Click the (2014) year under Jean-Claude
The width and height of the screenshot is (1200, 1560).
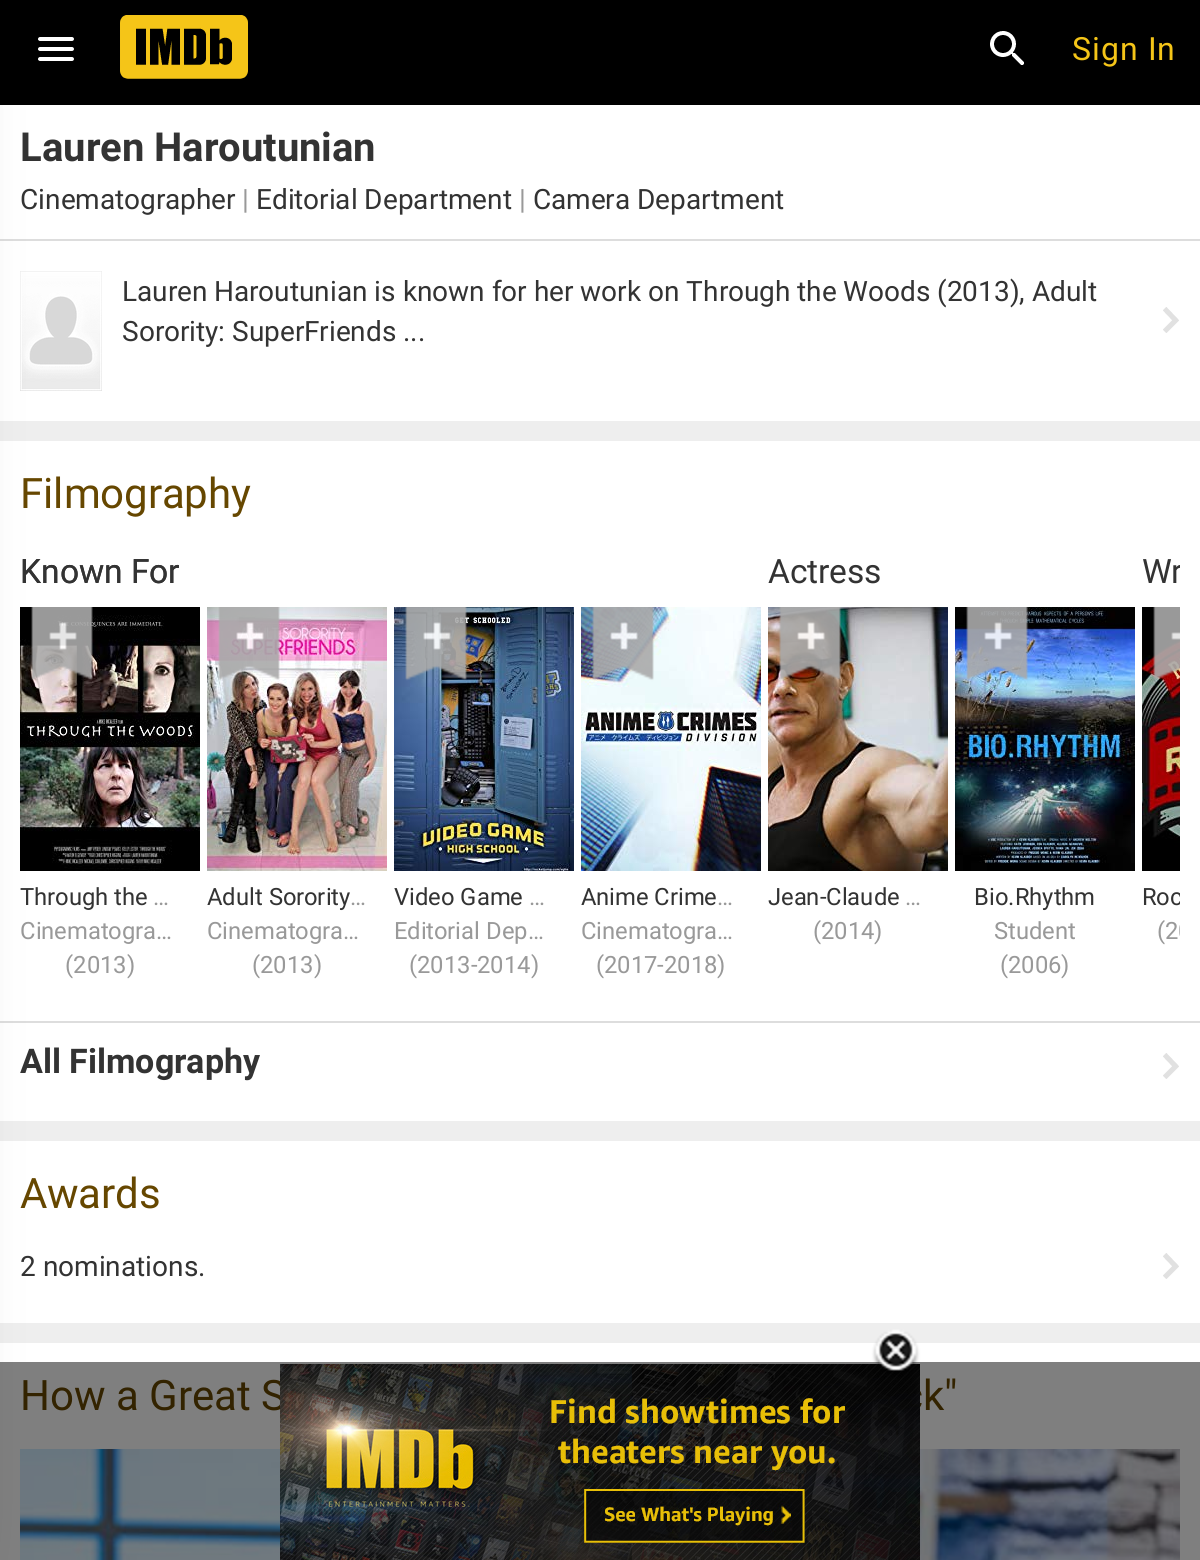point(847,931)
